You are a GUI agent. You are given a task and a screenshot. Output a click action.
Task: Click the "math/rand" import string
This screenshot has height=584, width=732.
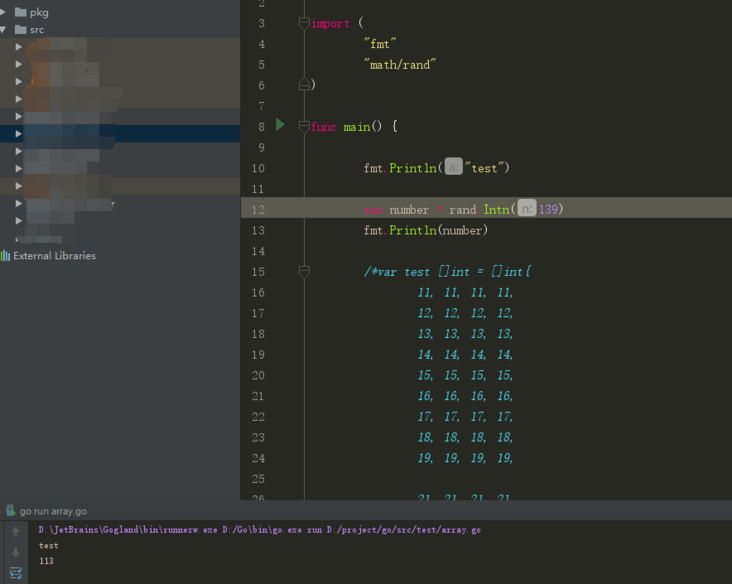click(x=400, y=64)
